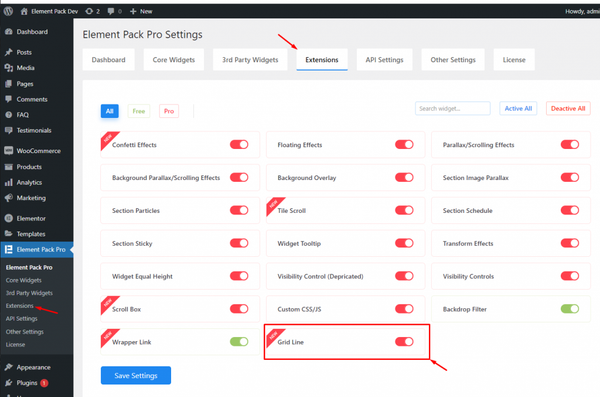
Task: Click the updates icon in admin bar
Action: coord(89,11)
